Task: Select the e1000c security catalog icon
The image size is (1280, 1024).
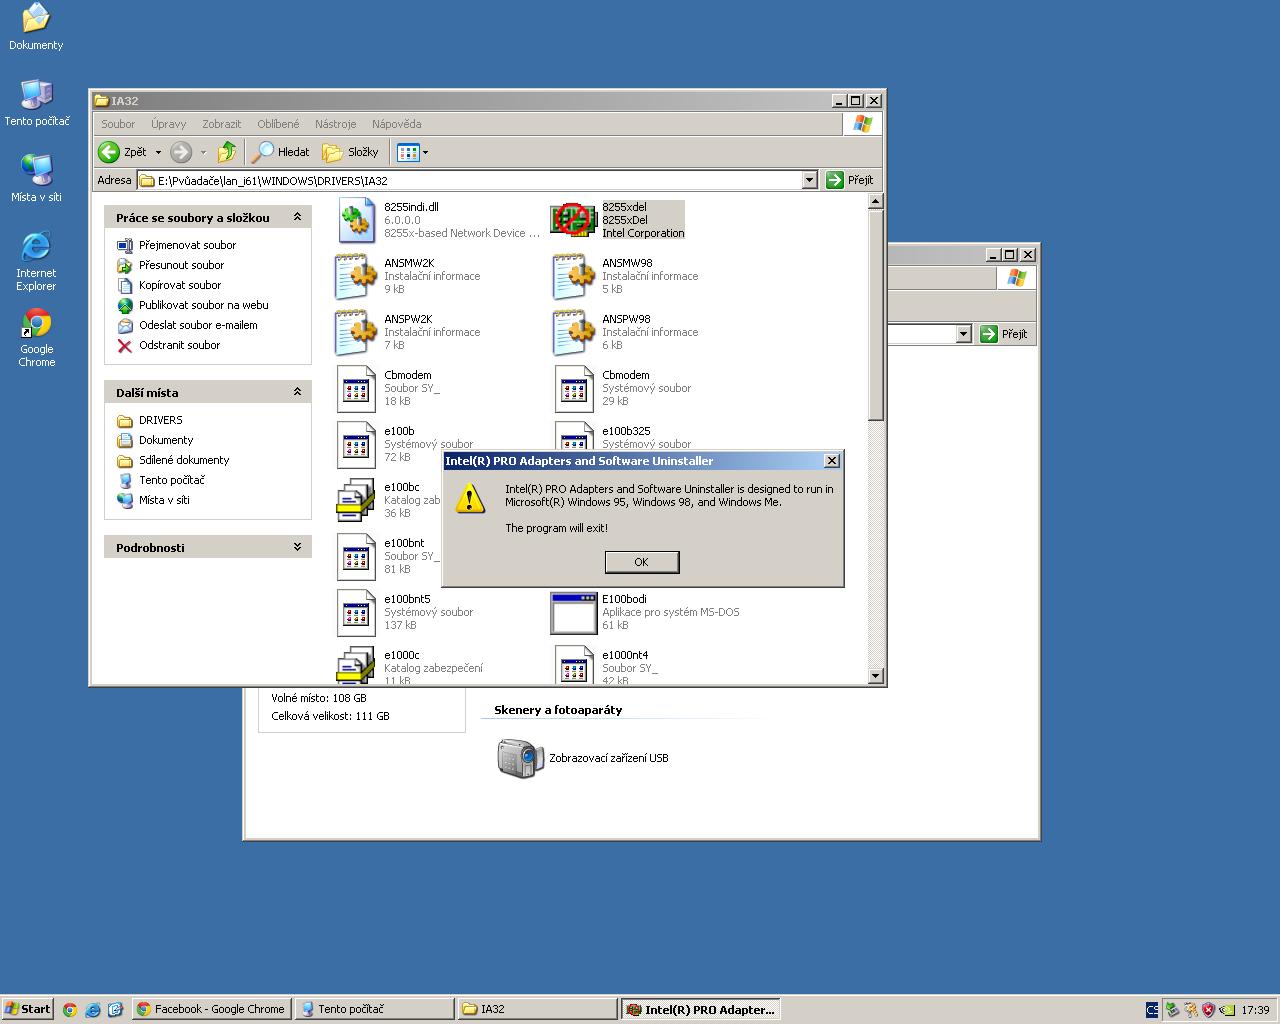Action: coord(355,665)
